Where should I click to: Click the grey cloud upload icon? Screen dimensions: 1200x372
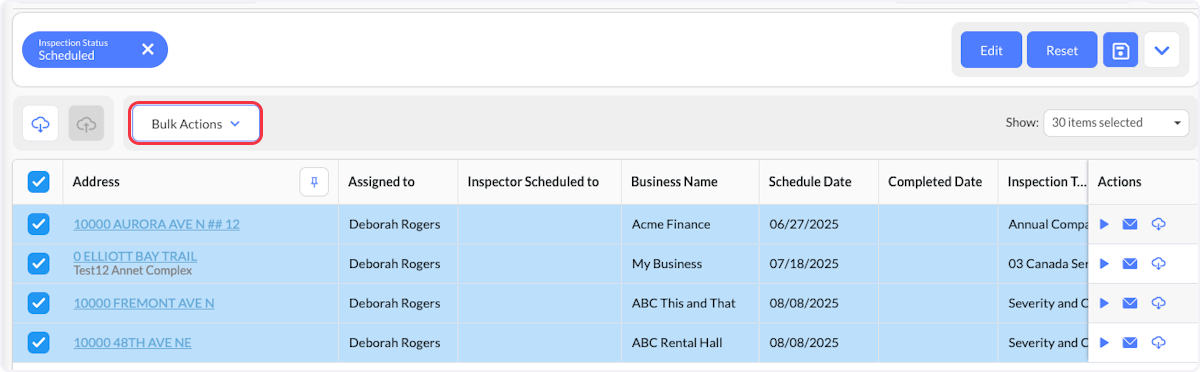click(86, 124)
